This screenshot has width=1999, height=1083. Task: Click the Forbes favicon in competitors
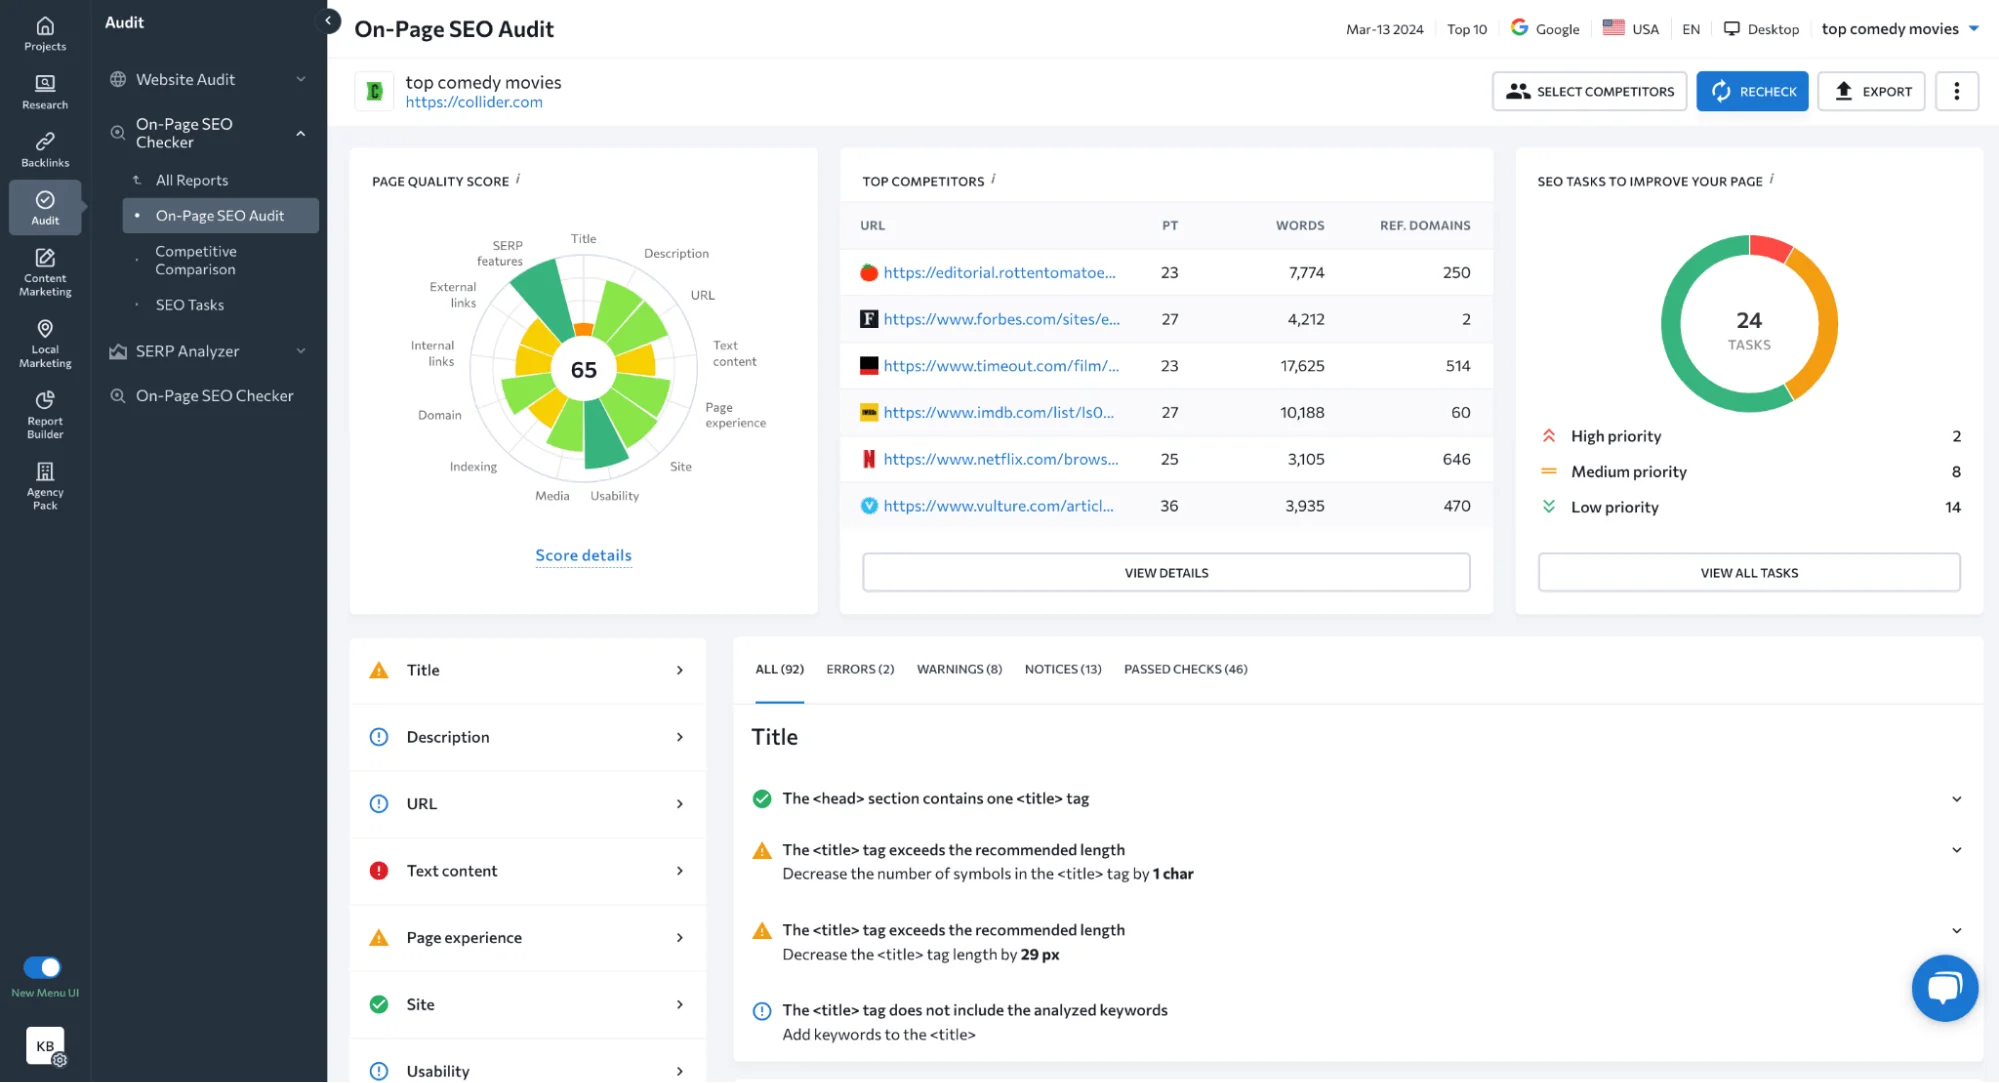pos(869,319)
